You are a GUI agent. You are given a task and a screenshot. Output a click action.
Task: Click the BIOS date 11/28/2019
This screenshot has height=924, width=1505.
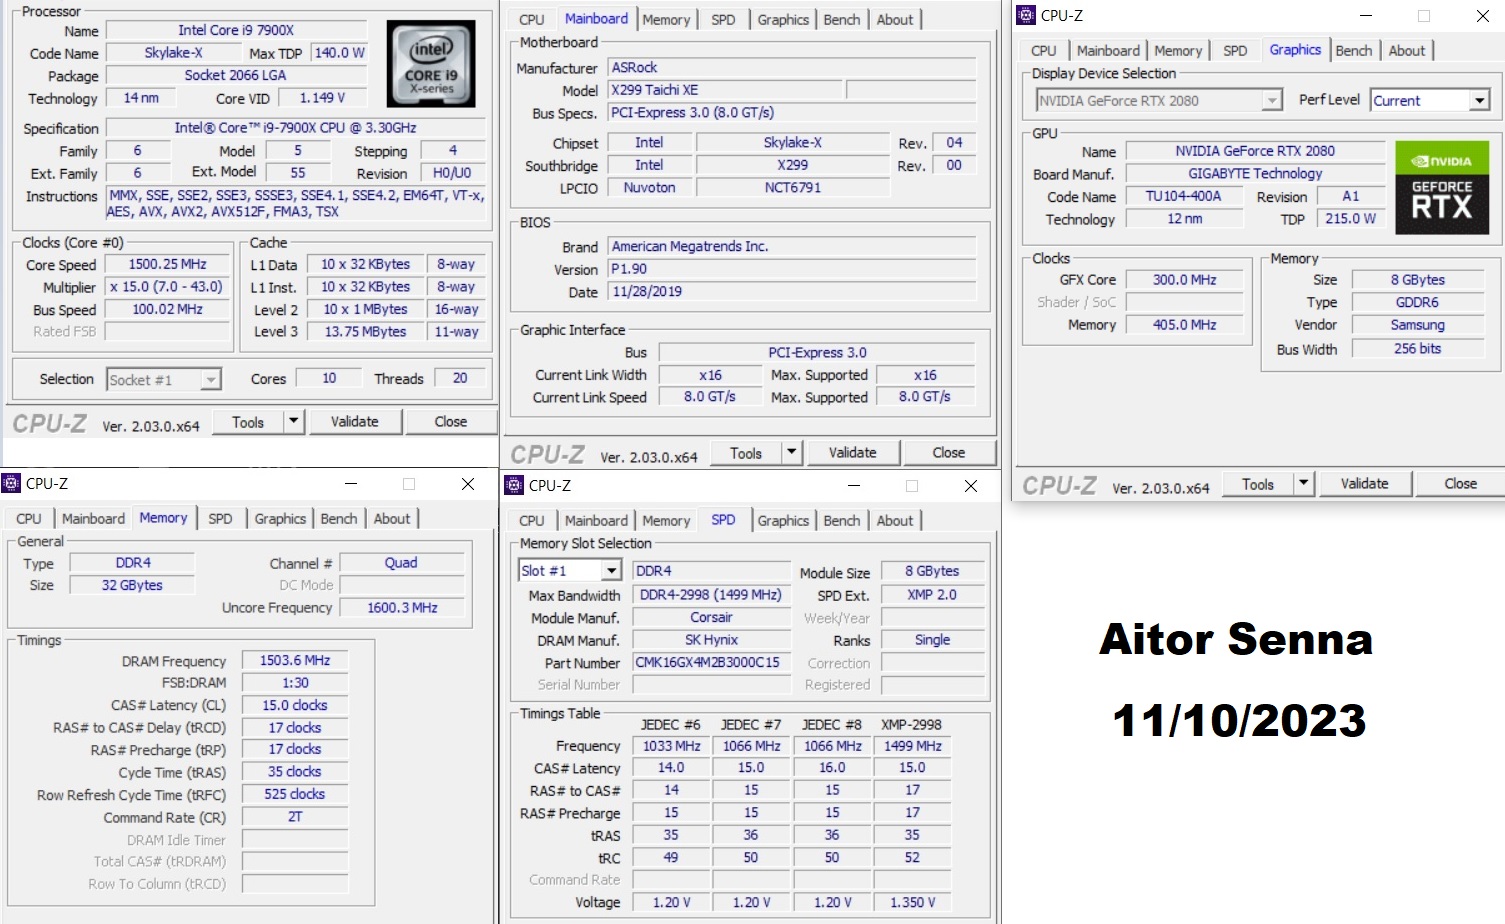coord(792,292)
